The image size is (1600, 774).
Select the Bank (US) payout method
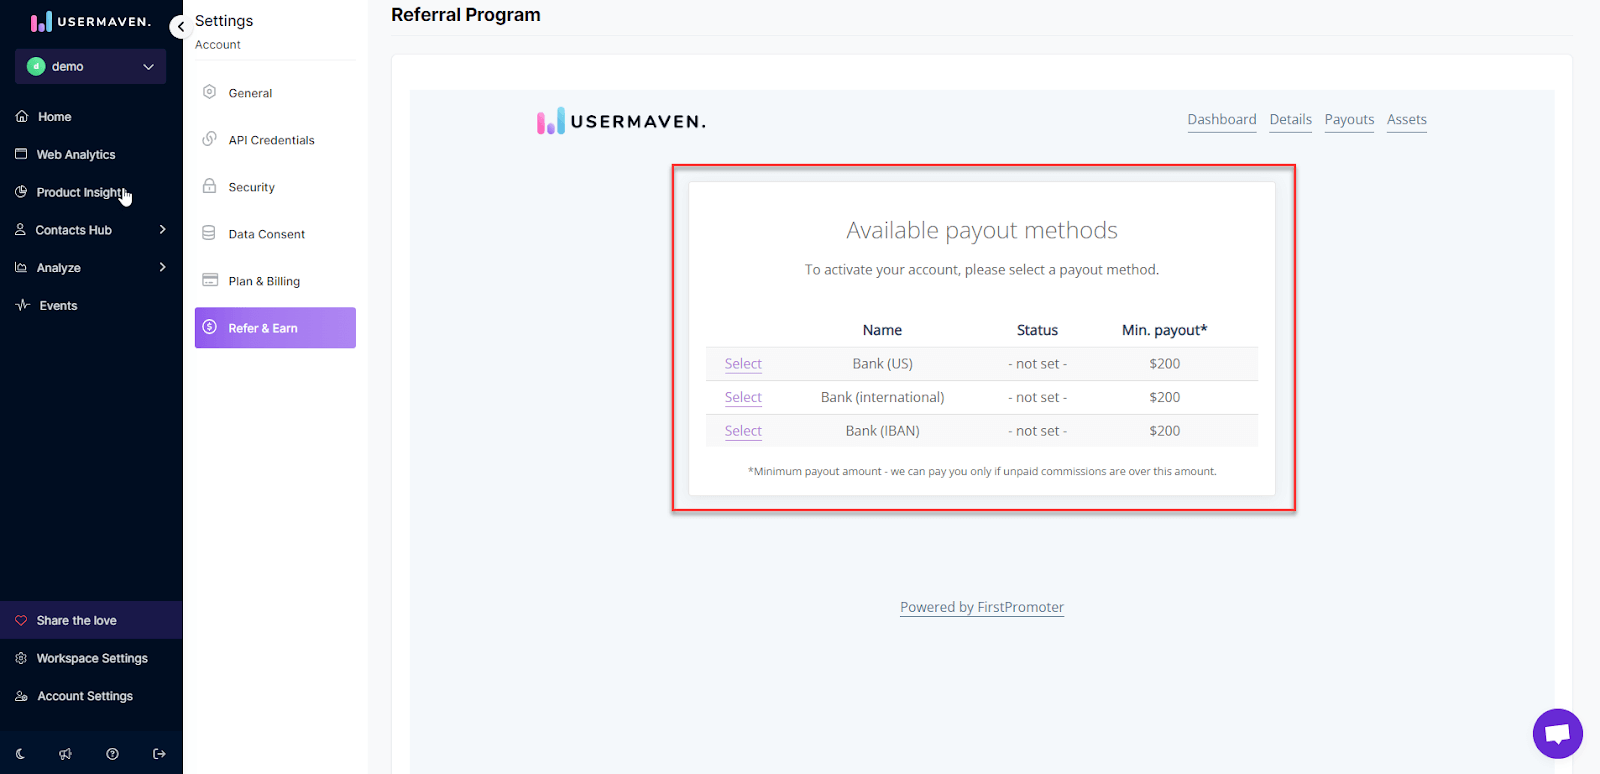tap(743, 364)
